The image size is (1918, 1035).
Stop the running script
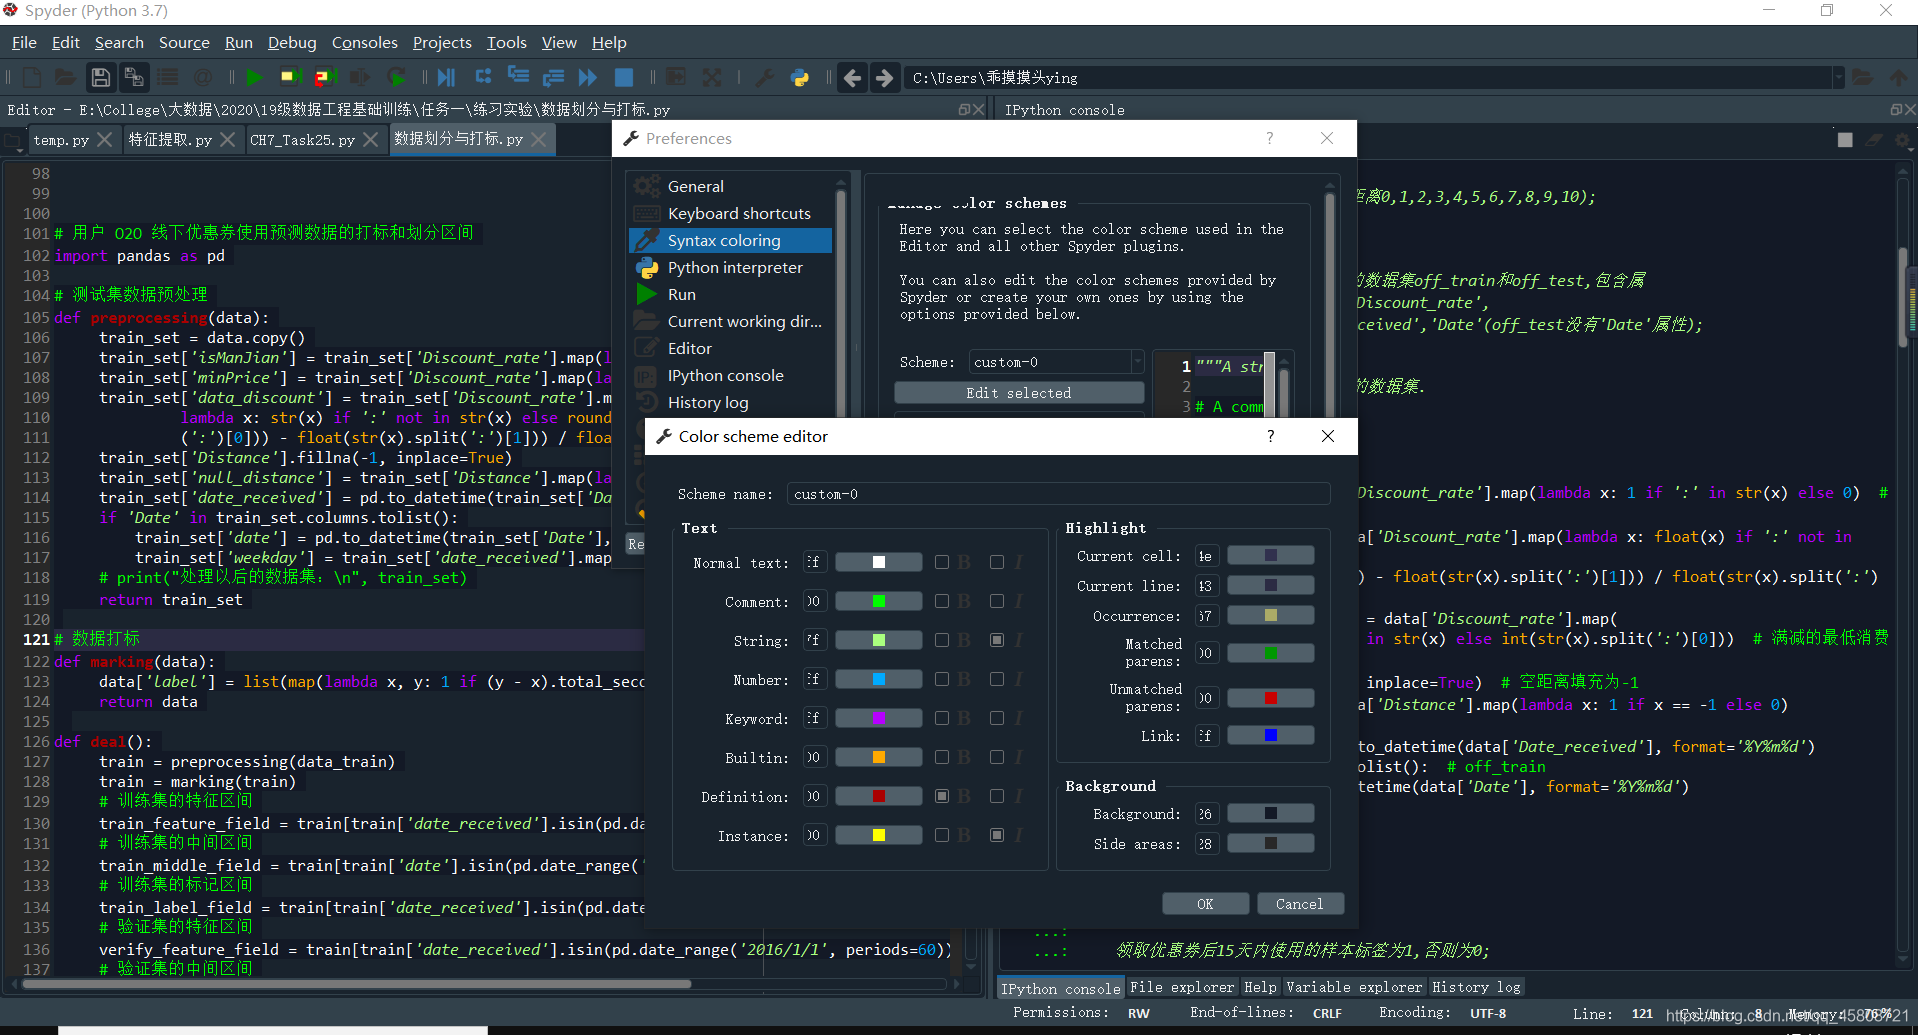coord(623,77)
